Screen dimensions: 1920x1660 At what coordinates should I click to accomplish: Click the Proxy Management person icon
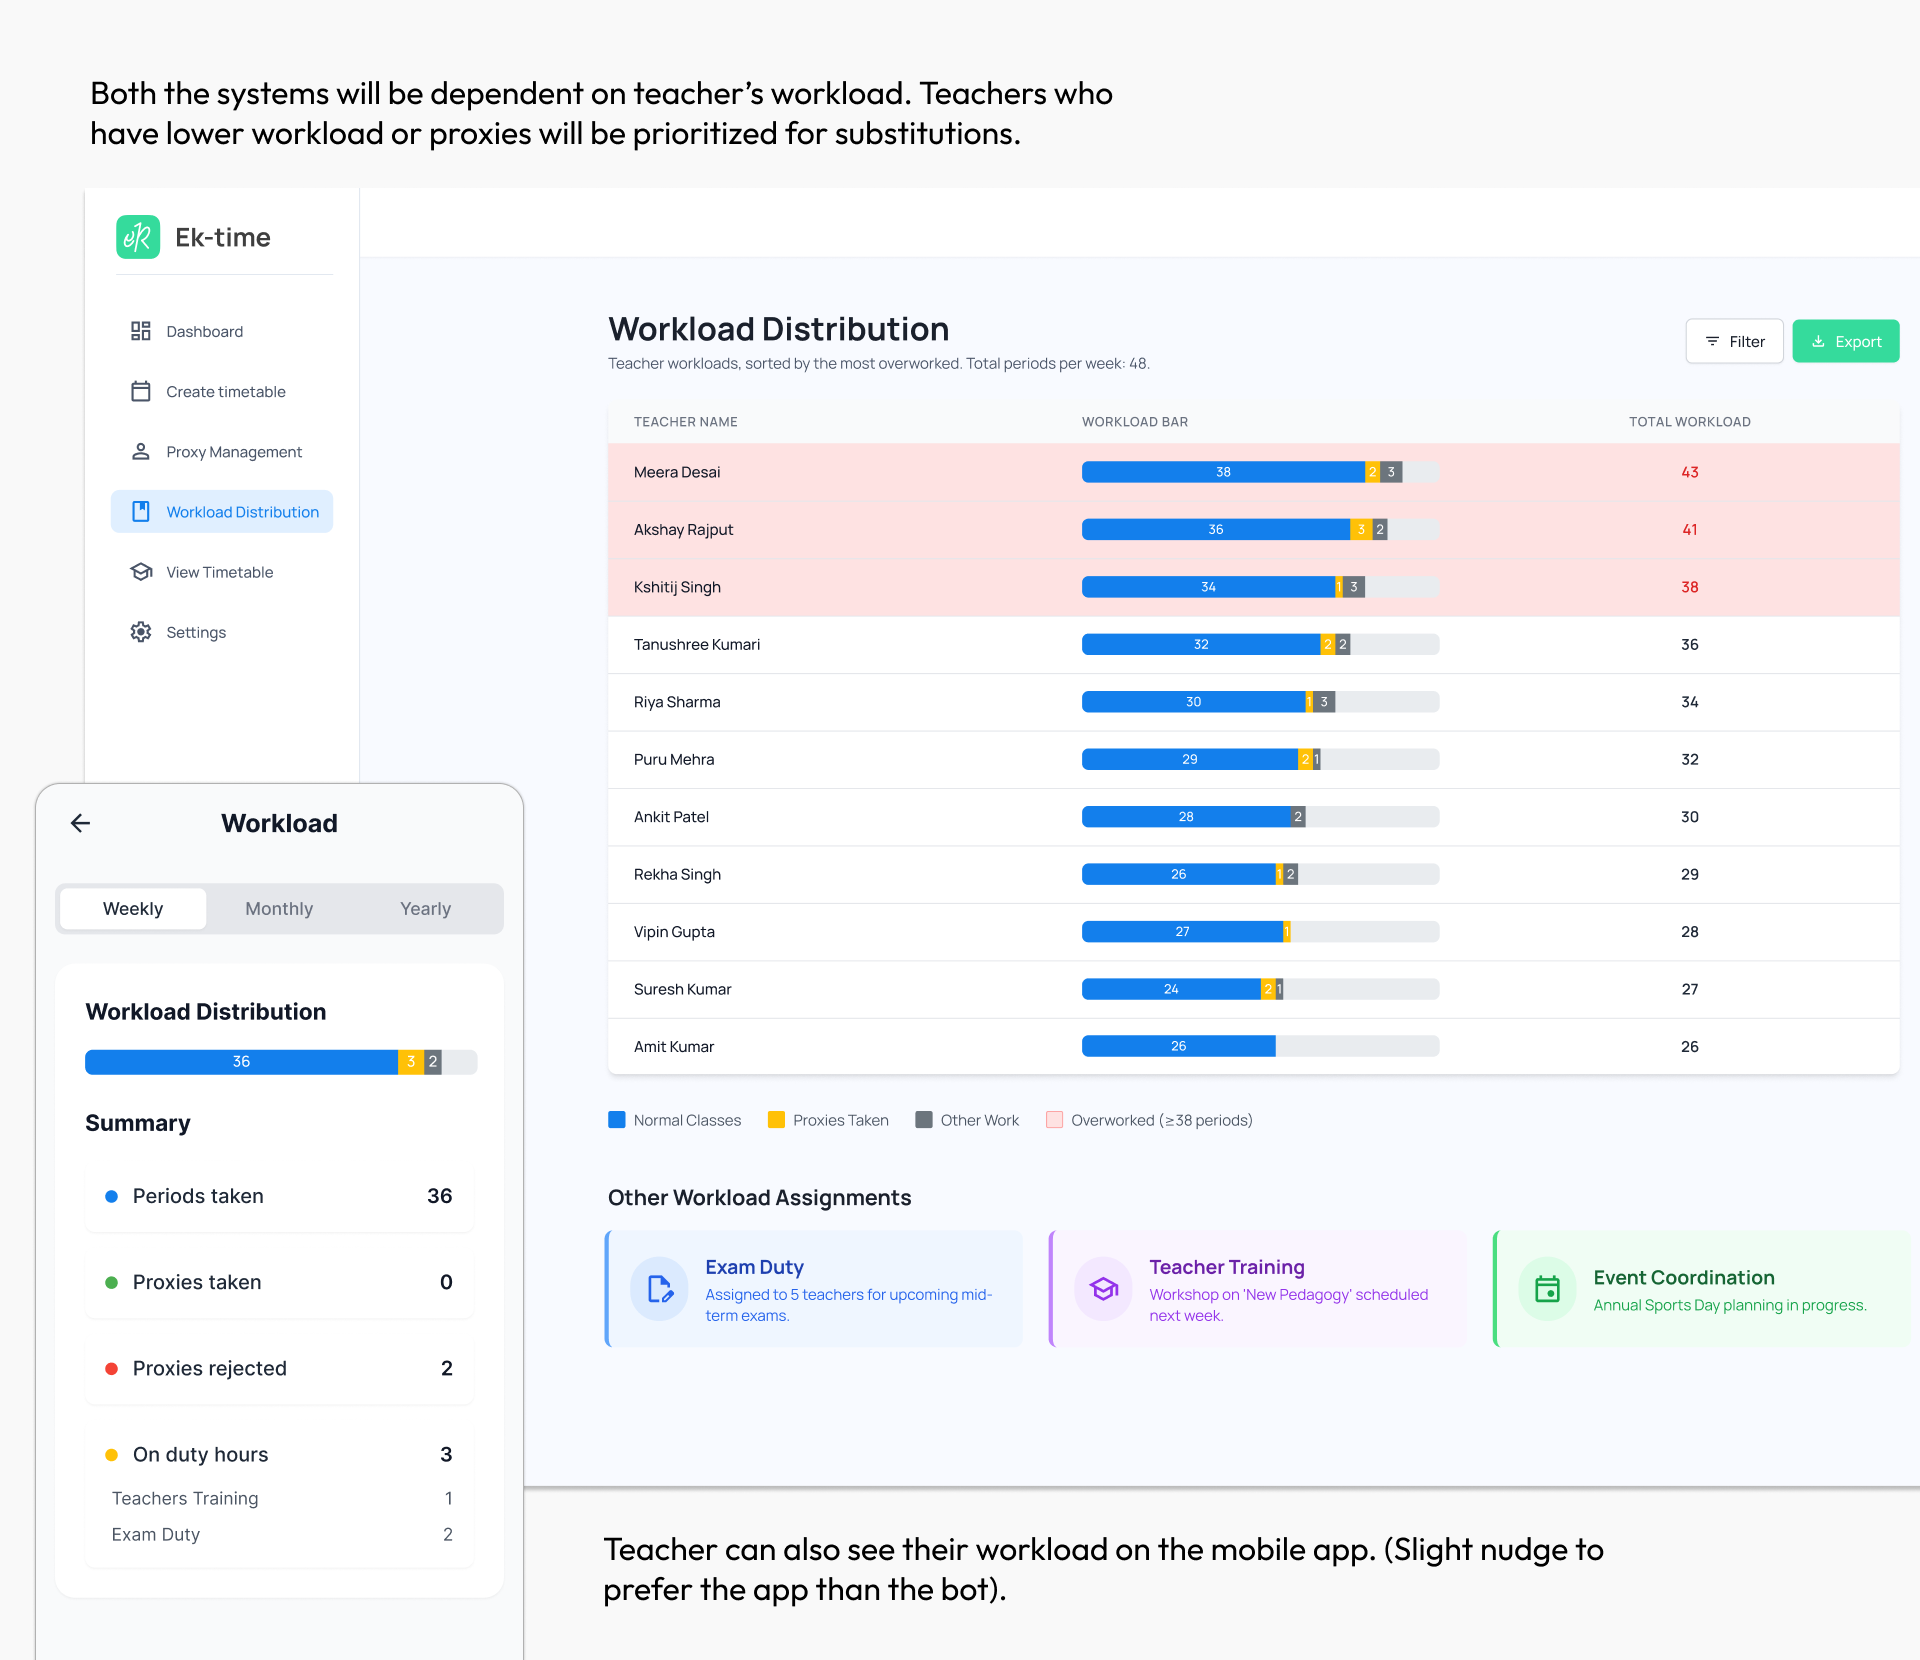pyautogui.click(x=141, y=452)
